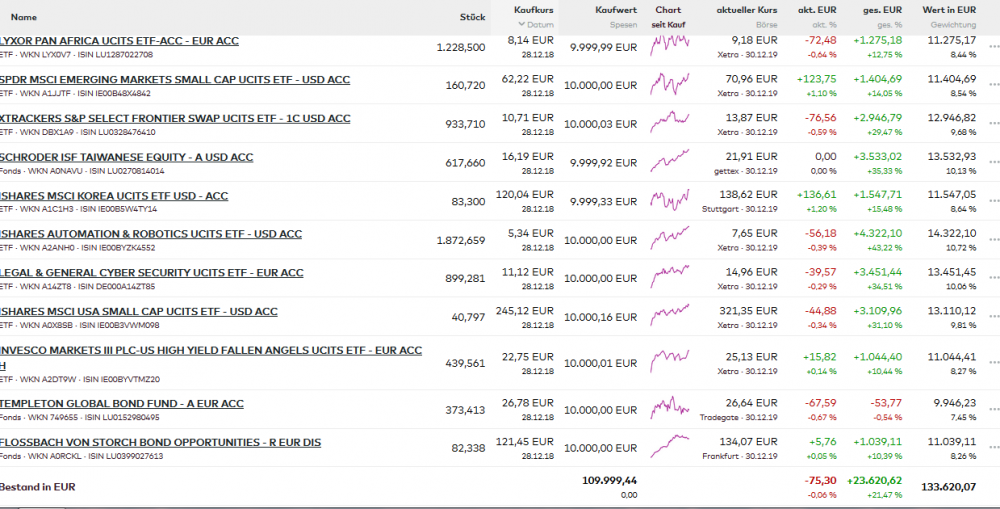The height and width of the screenshot is (509, 1000).
Task: Sort the table by the Name column
Action: 24,17
